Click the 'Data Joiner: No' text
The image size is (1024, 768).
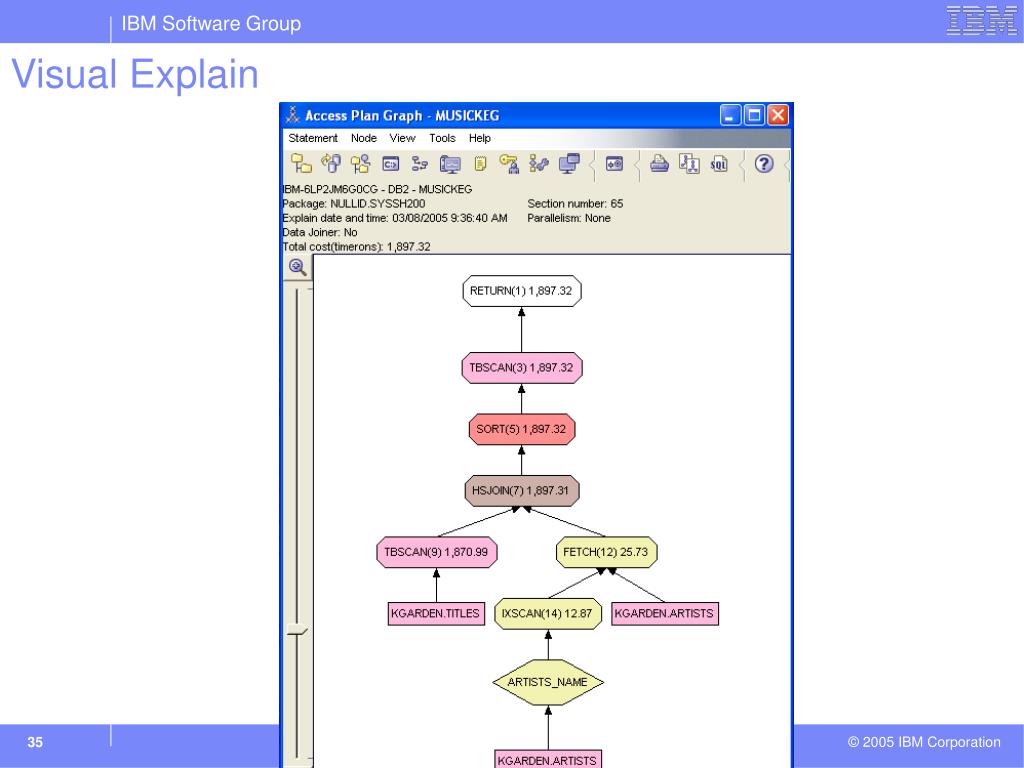320,232
